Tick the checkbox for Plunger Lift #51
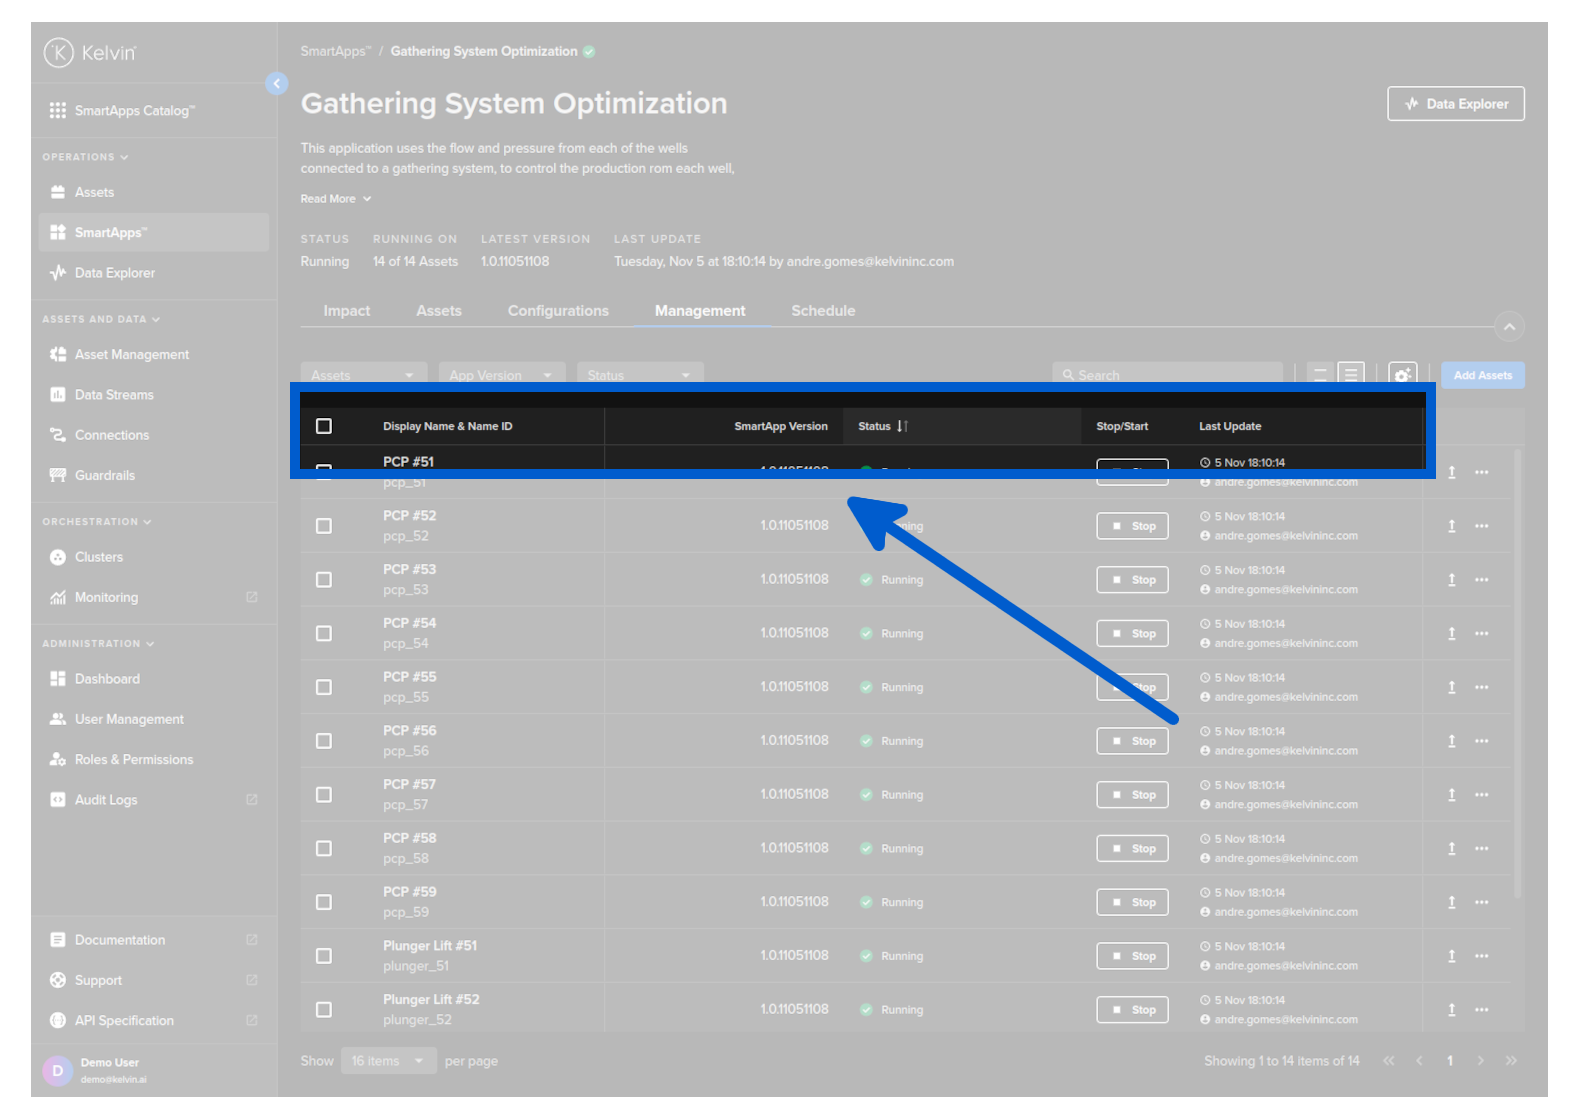The height and width of the screenshot is (1120, 1580). [324, 956]
